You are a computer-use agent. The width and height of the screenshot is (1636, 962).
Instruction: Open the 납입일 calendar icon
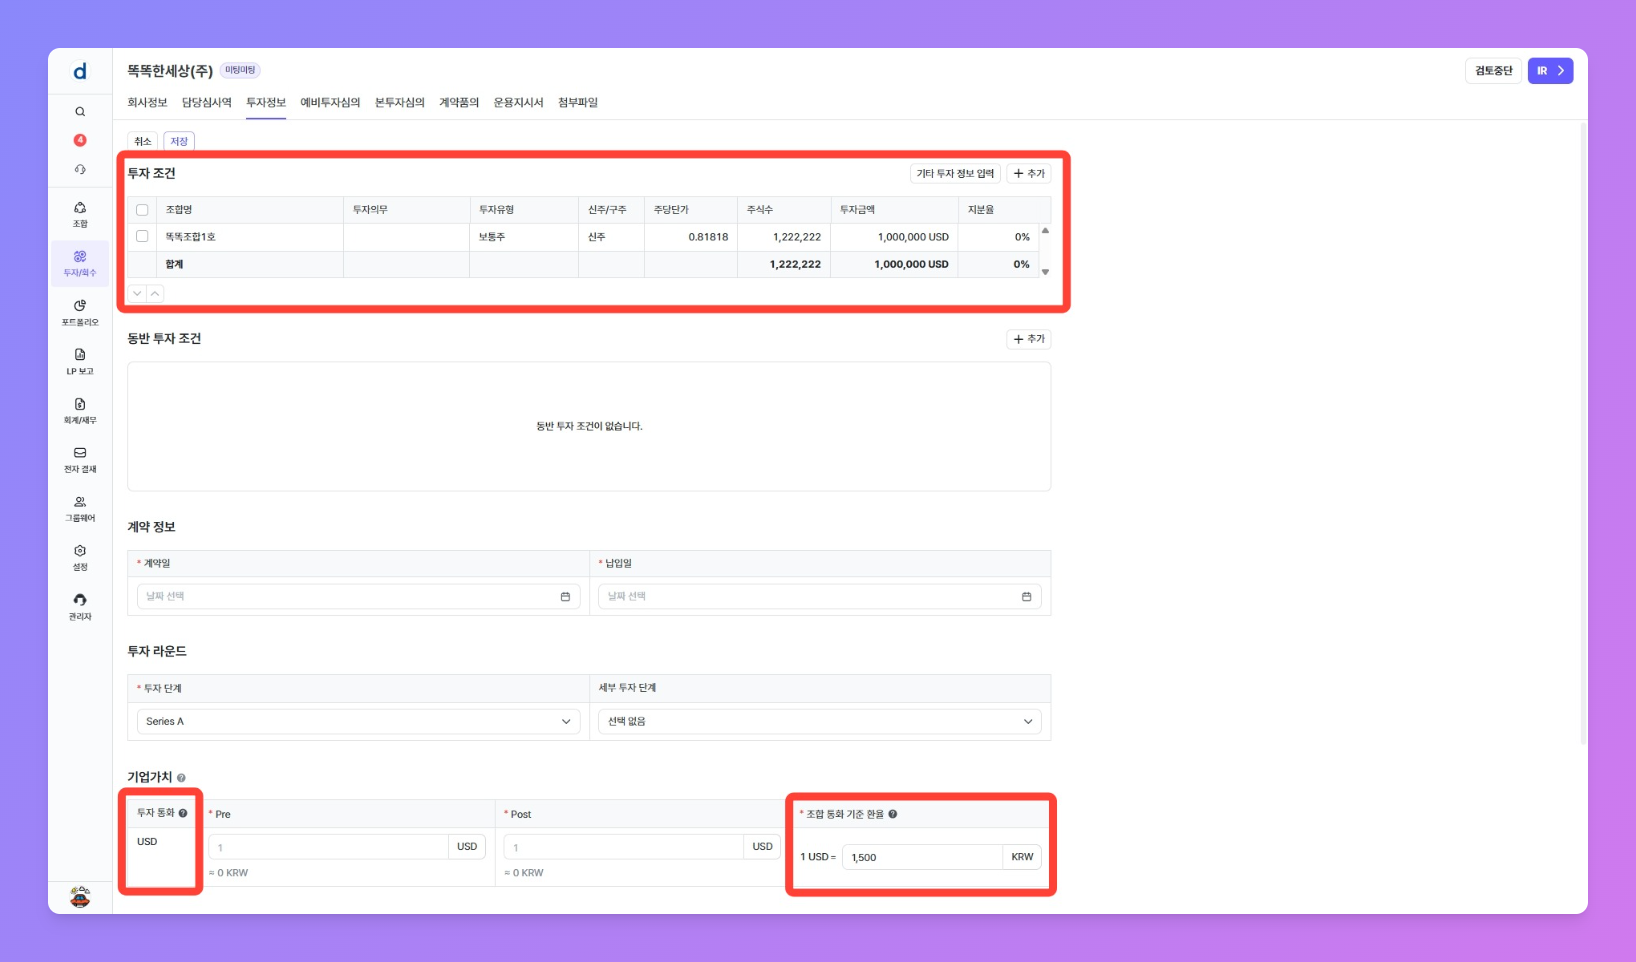click(x=1026, y=597)
